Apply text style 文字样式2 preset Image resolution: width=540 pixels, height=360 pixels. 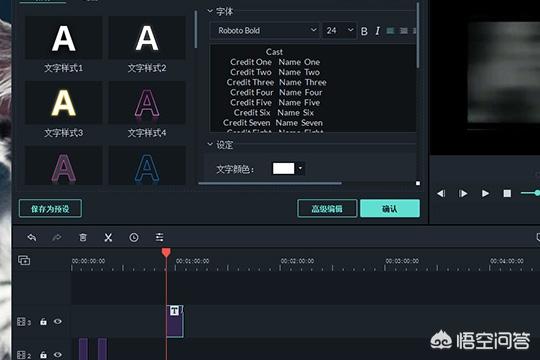pos(147,38)
